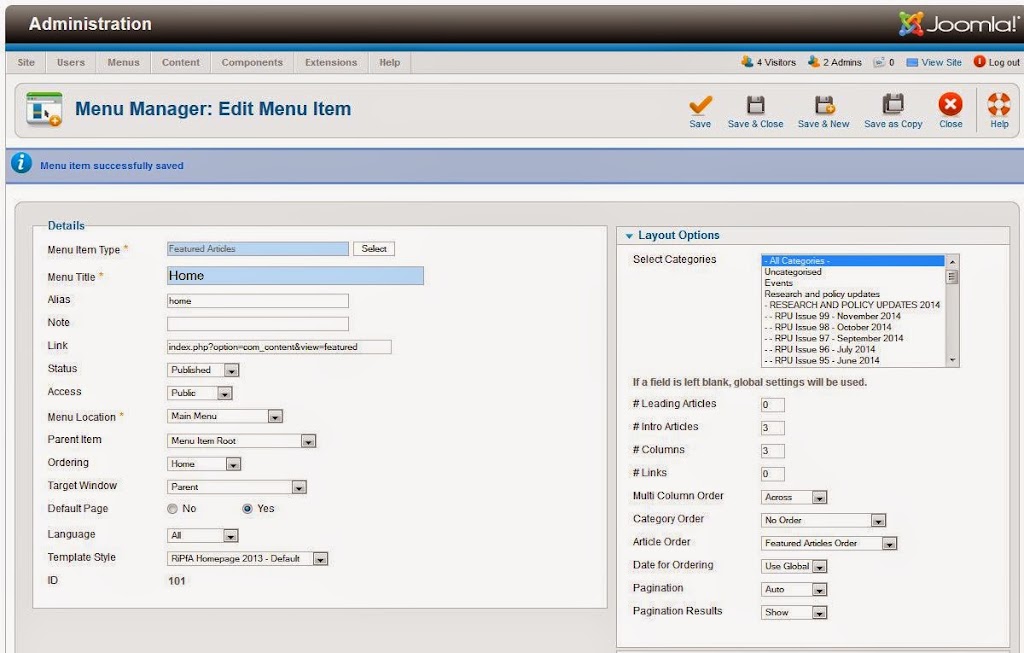Open the Multi Column Order dropdown
The width and height of the screenshot is (1024, 653).
[x=794, y=498]
